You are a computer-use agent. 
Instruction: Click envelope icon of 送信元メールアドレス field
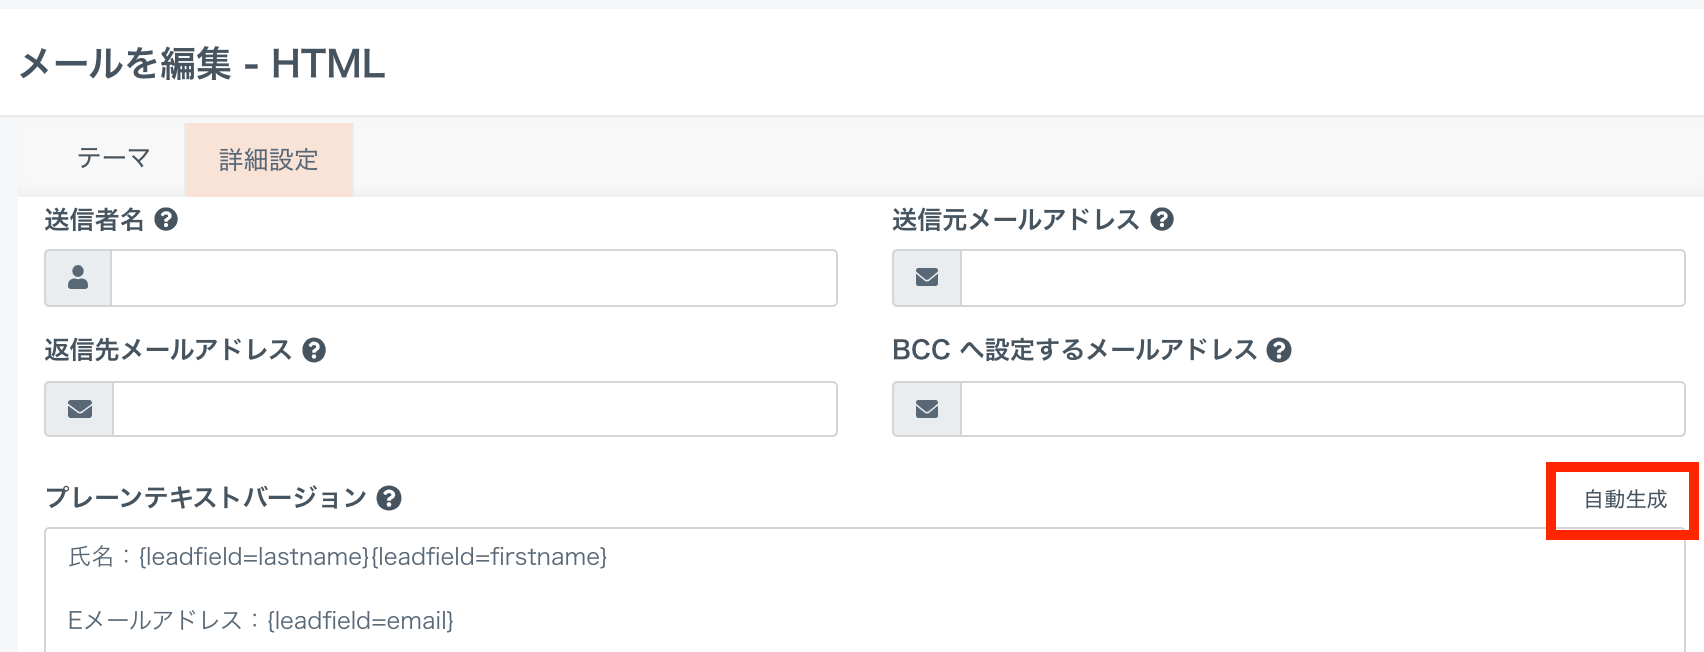(927, 278)
